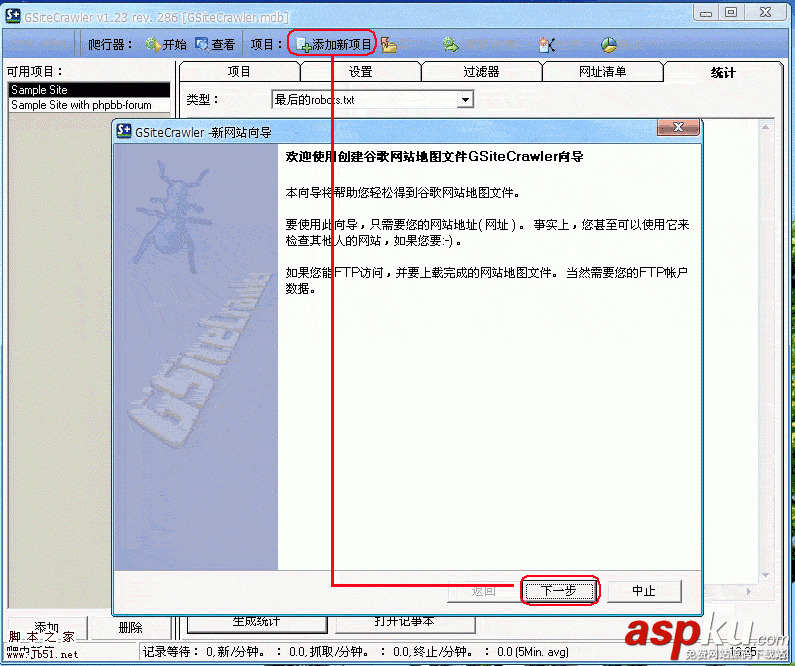Open the 过滤器 tab
Screen dimensions: 795x666
point(481,71)
